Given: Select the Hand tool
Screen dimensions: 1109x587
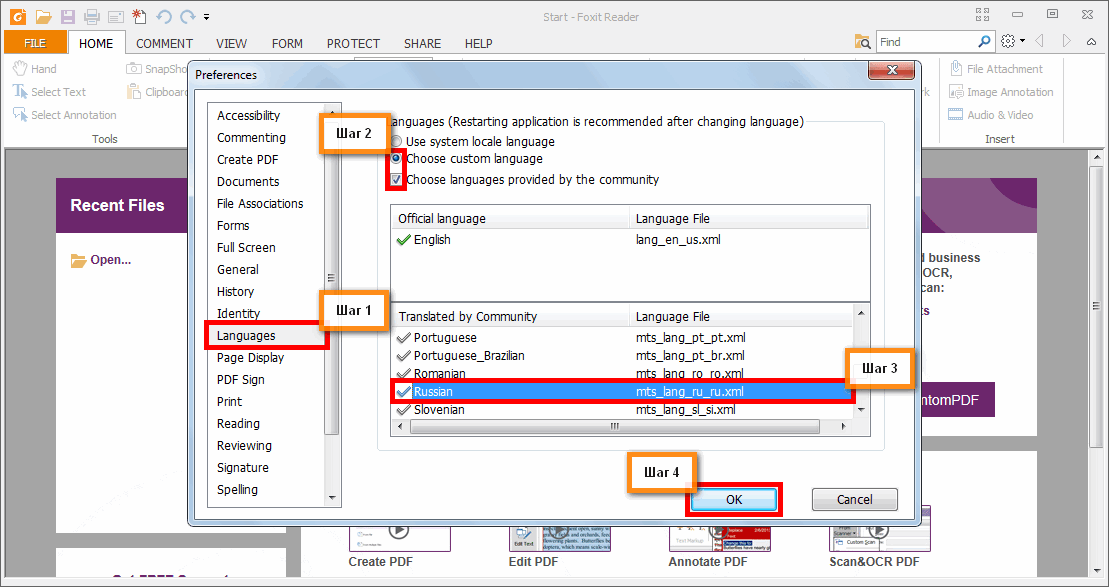Looking at the screenshot, I should 35,69.
